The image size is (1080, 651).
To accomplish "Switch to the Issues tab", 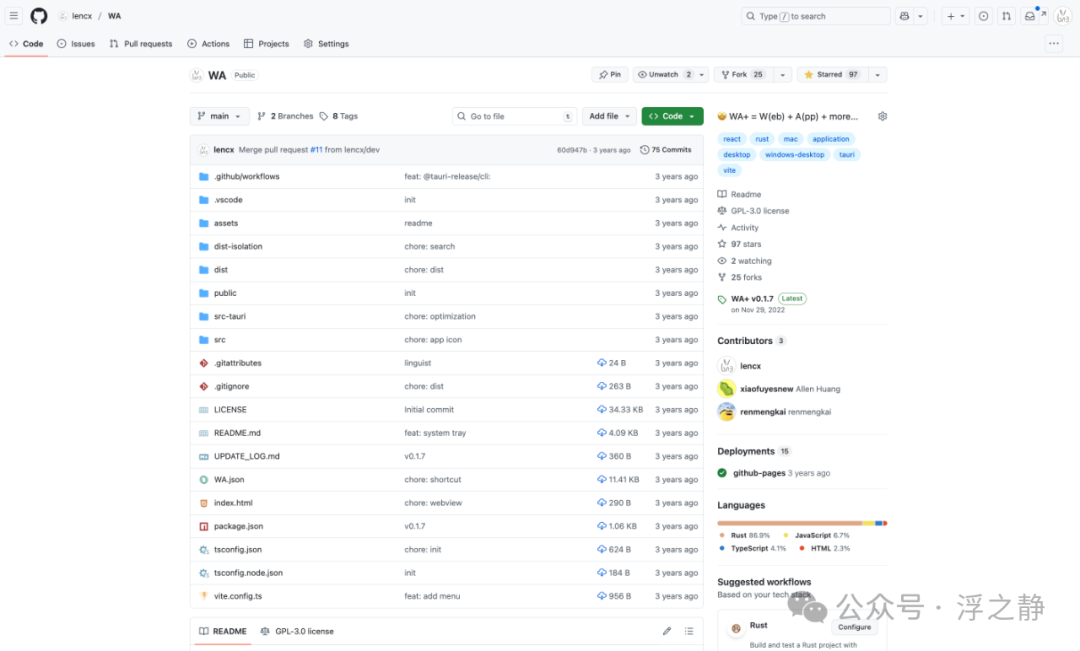I will tap(76, 43).
